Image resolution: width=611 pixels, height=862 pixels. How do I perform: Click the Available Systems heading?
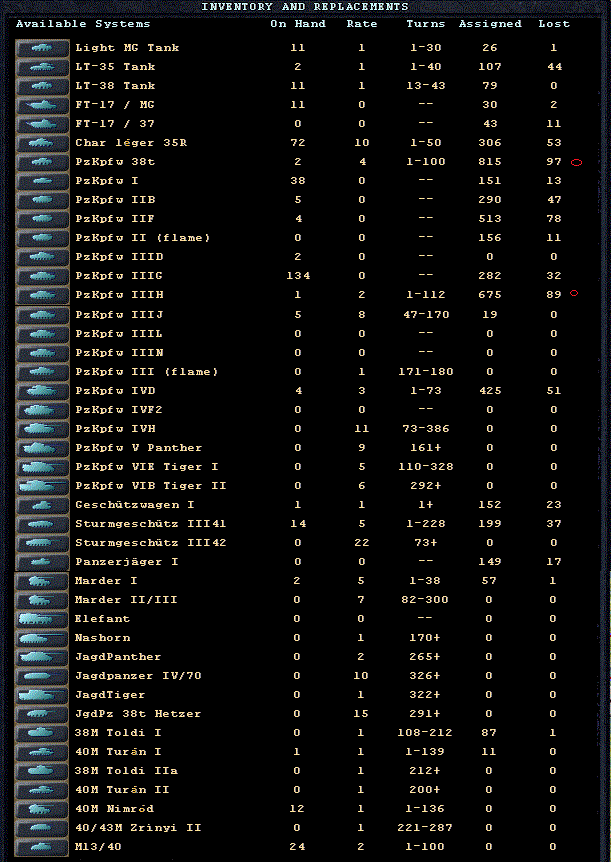pyautogui.click(x=82, y=24)
